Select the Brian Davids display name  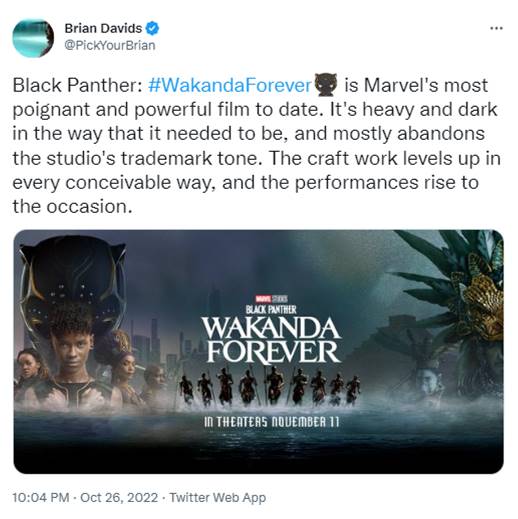[103, 28]
